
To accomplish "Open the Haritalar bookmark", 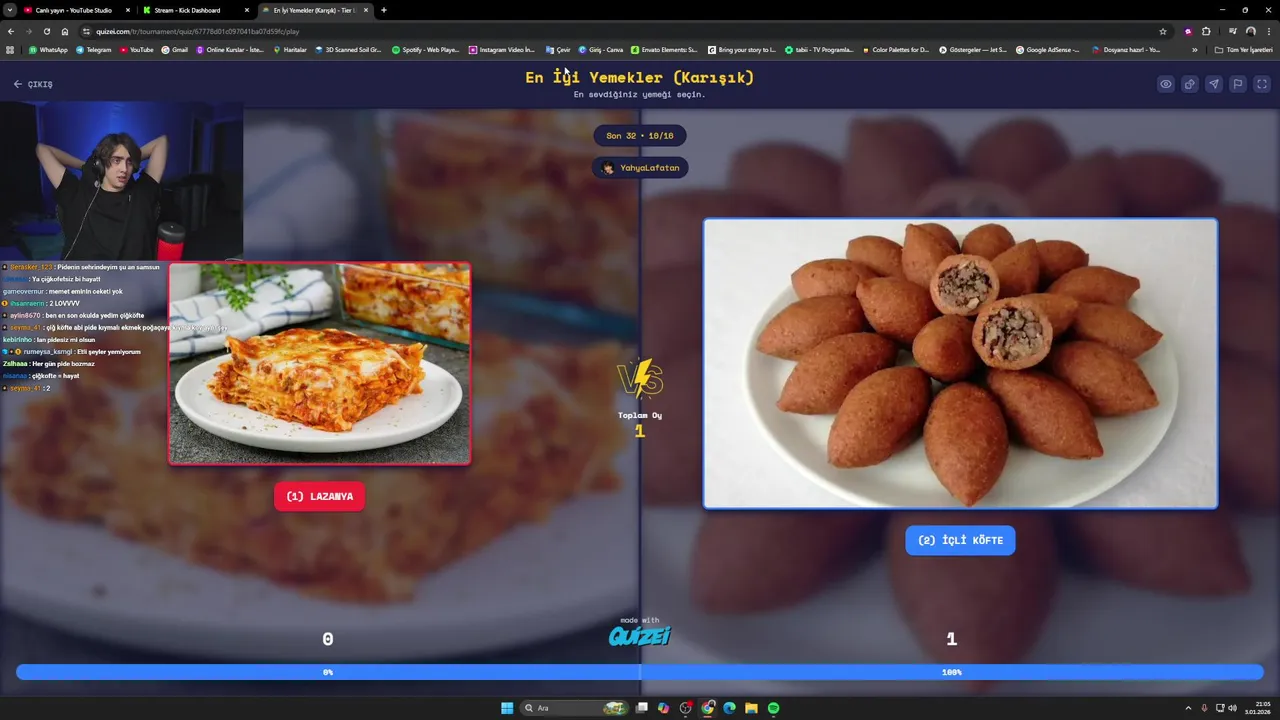I will click(x=291, y=49).
